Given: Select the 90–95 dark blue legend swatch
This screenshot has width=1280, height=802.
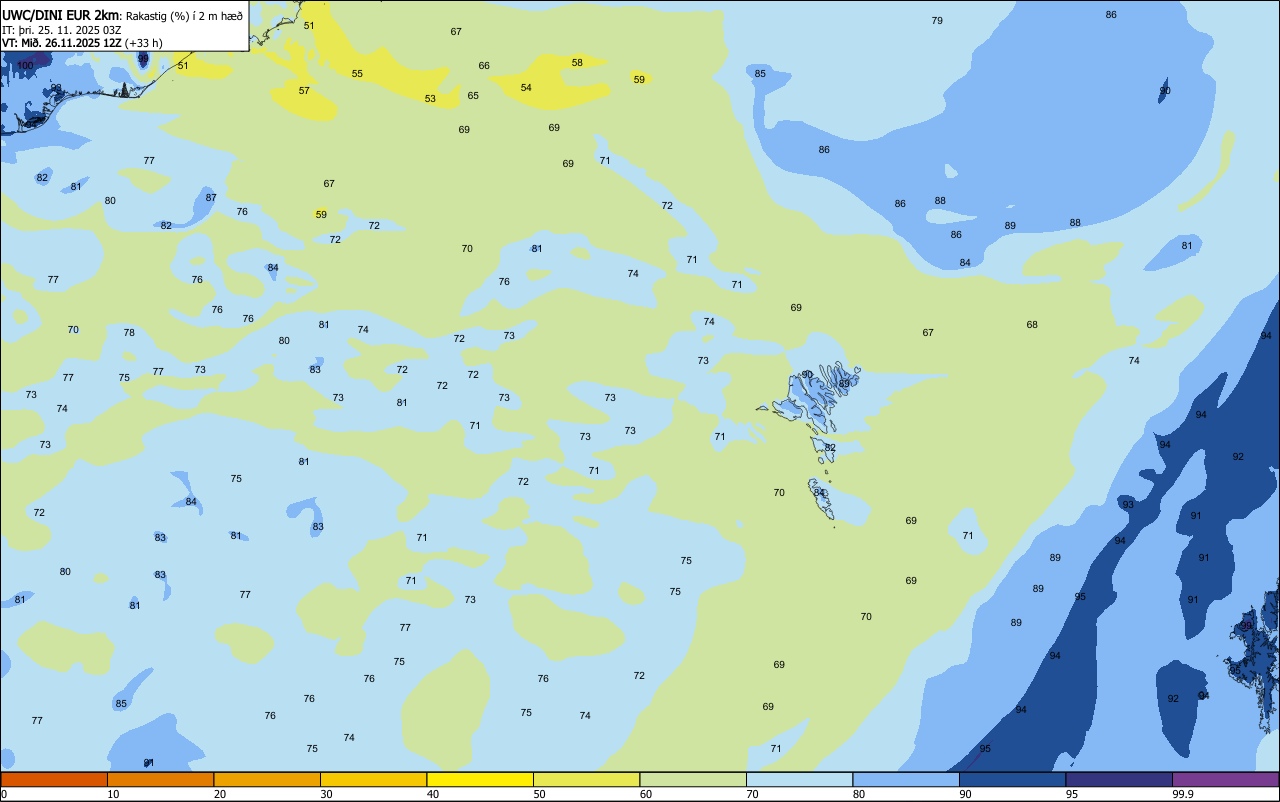Looking at the screenshot, I should pyautogui.click(x=1013, y=779).
